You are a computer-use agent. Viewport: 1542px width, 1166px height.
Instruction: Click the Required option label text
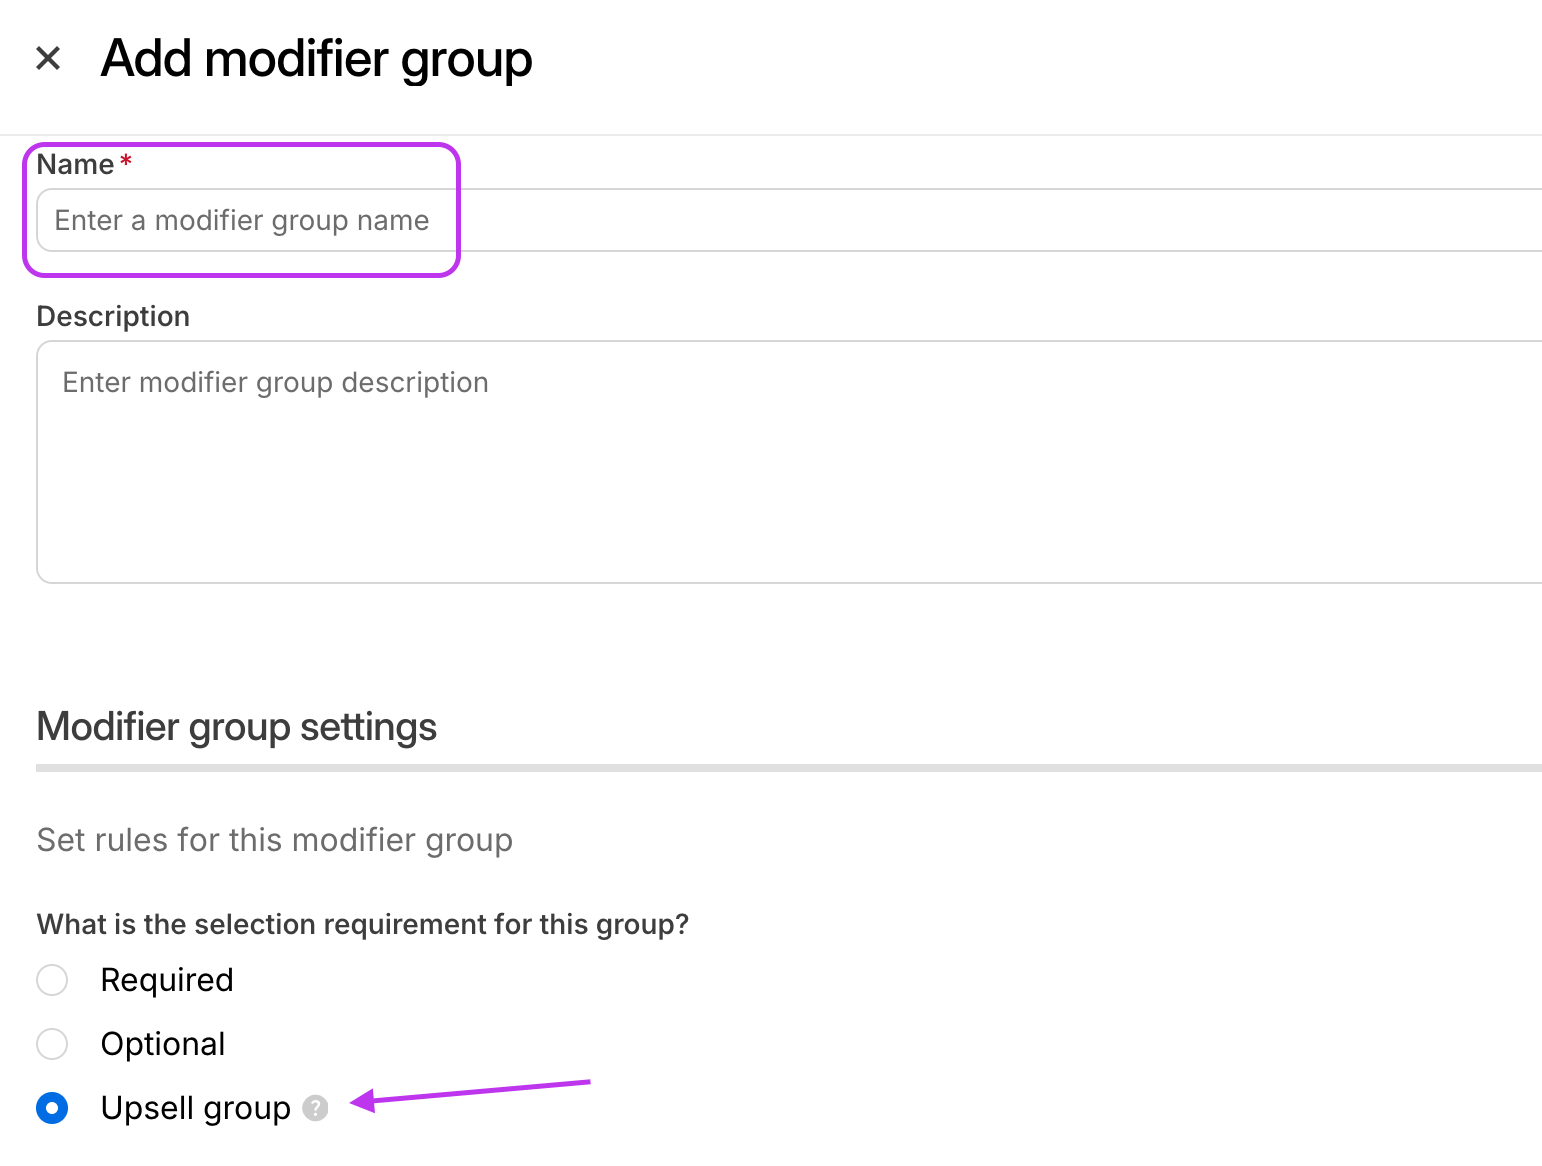coord(167,980)
